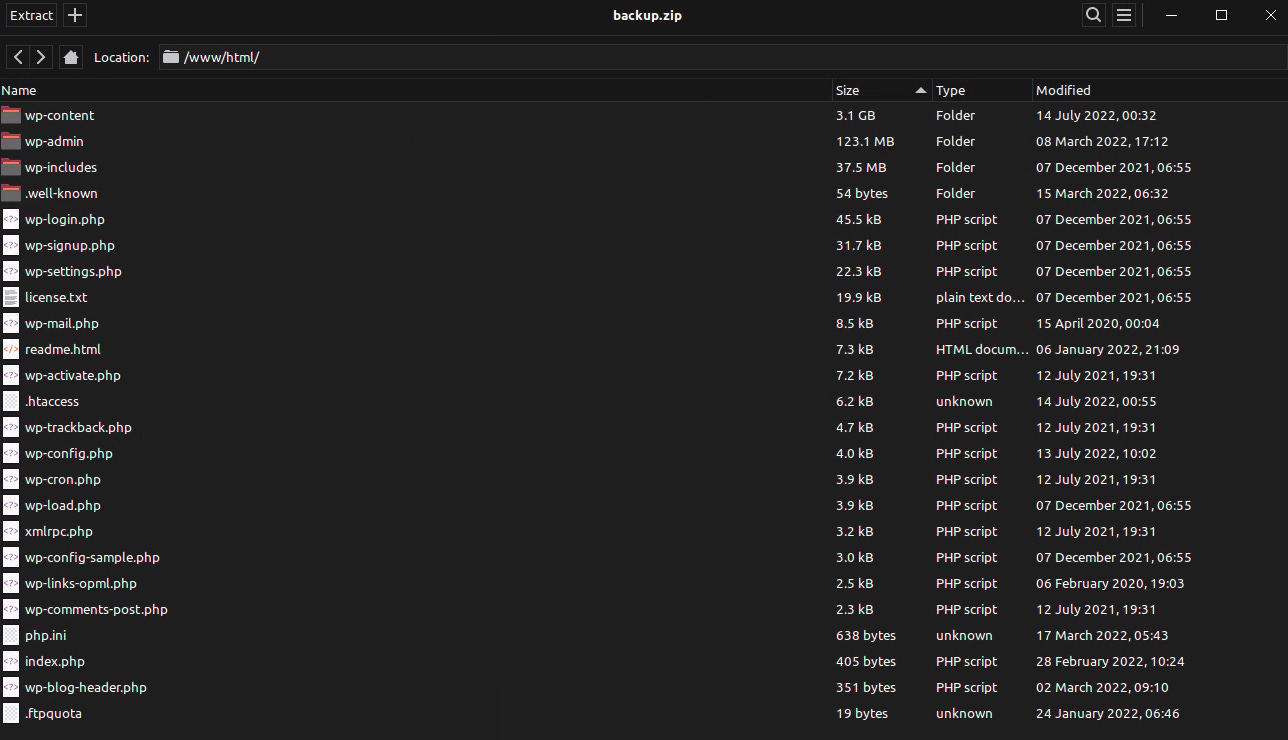The width and height of the screenshot is (1288, 740).
Task: Click the 123.1 MB size value
Action: coord(865,141)
